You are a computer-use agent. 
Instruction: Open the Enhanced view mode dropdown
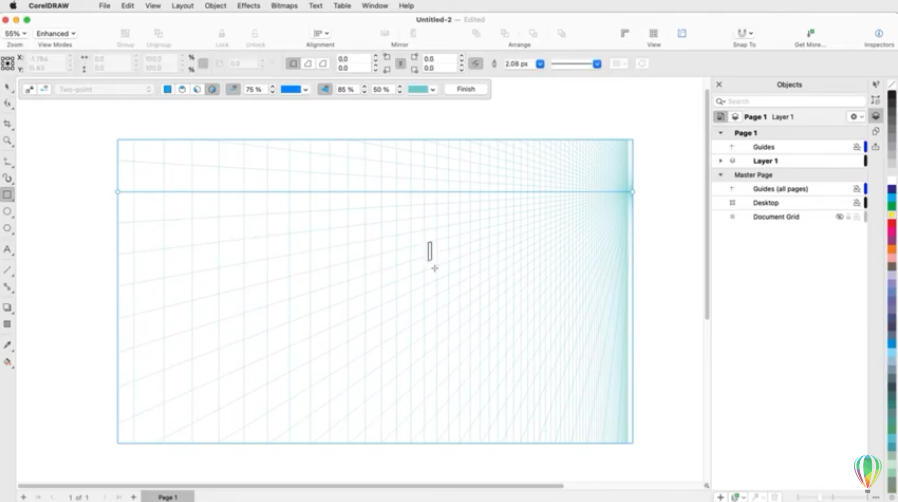56,33
